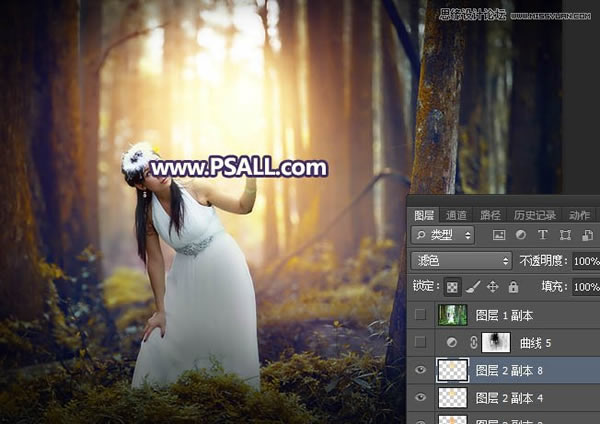Select the layer named 图层 1 副本
The height and width of the screenshot is (424, 600).
point(504,315)
